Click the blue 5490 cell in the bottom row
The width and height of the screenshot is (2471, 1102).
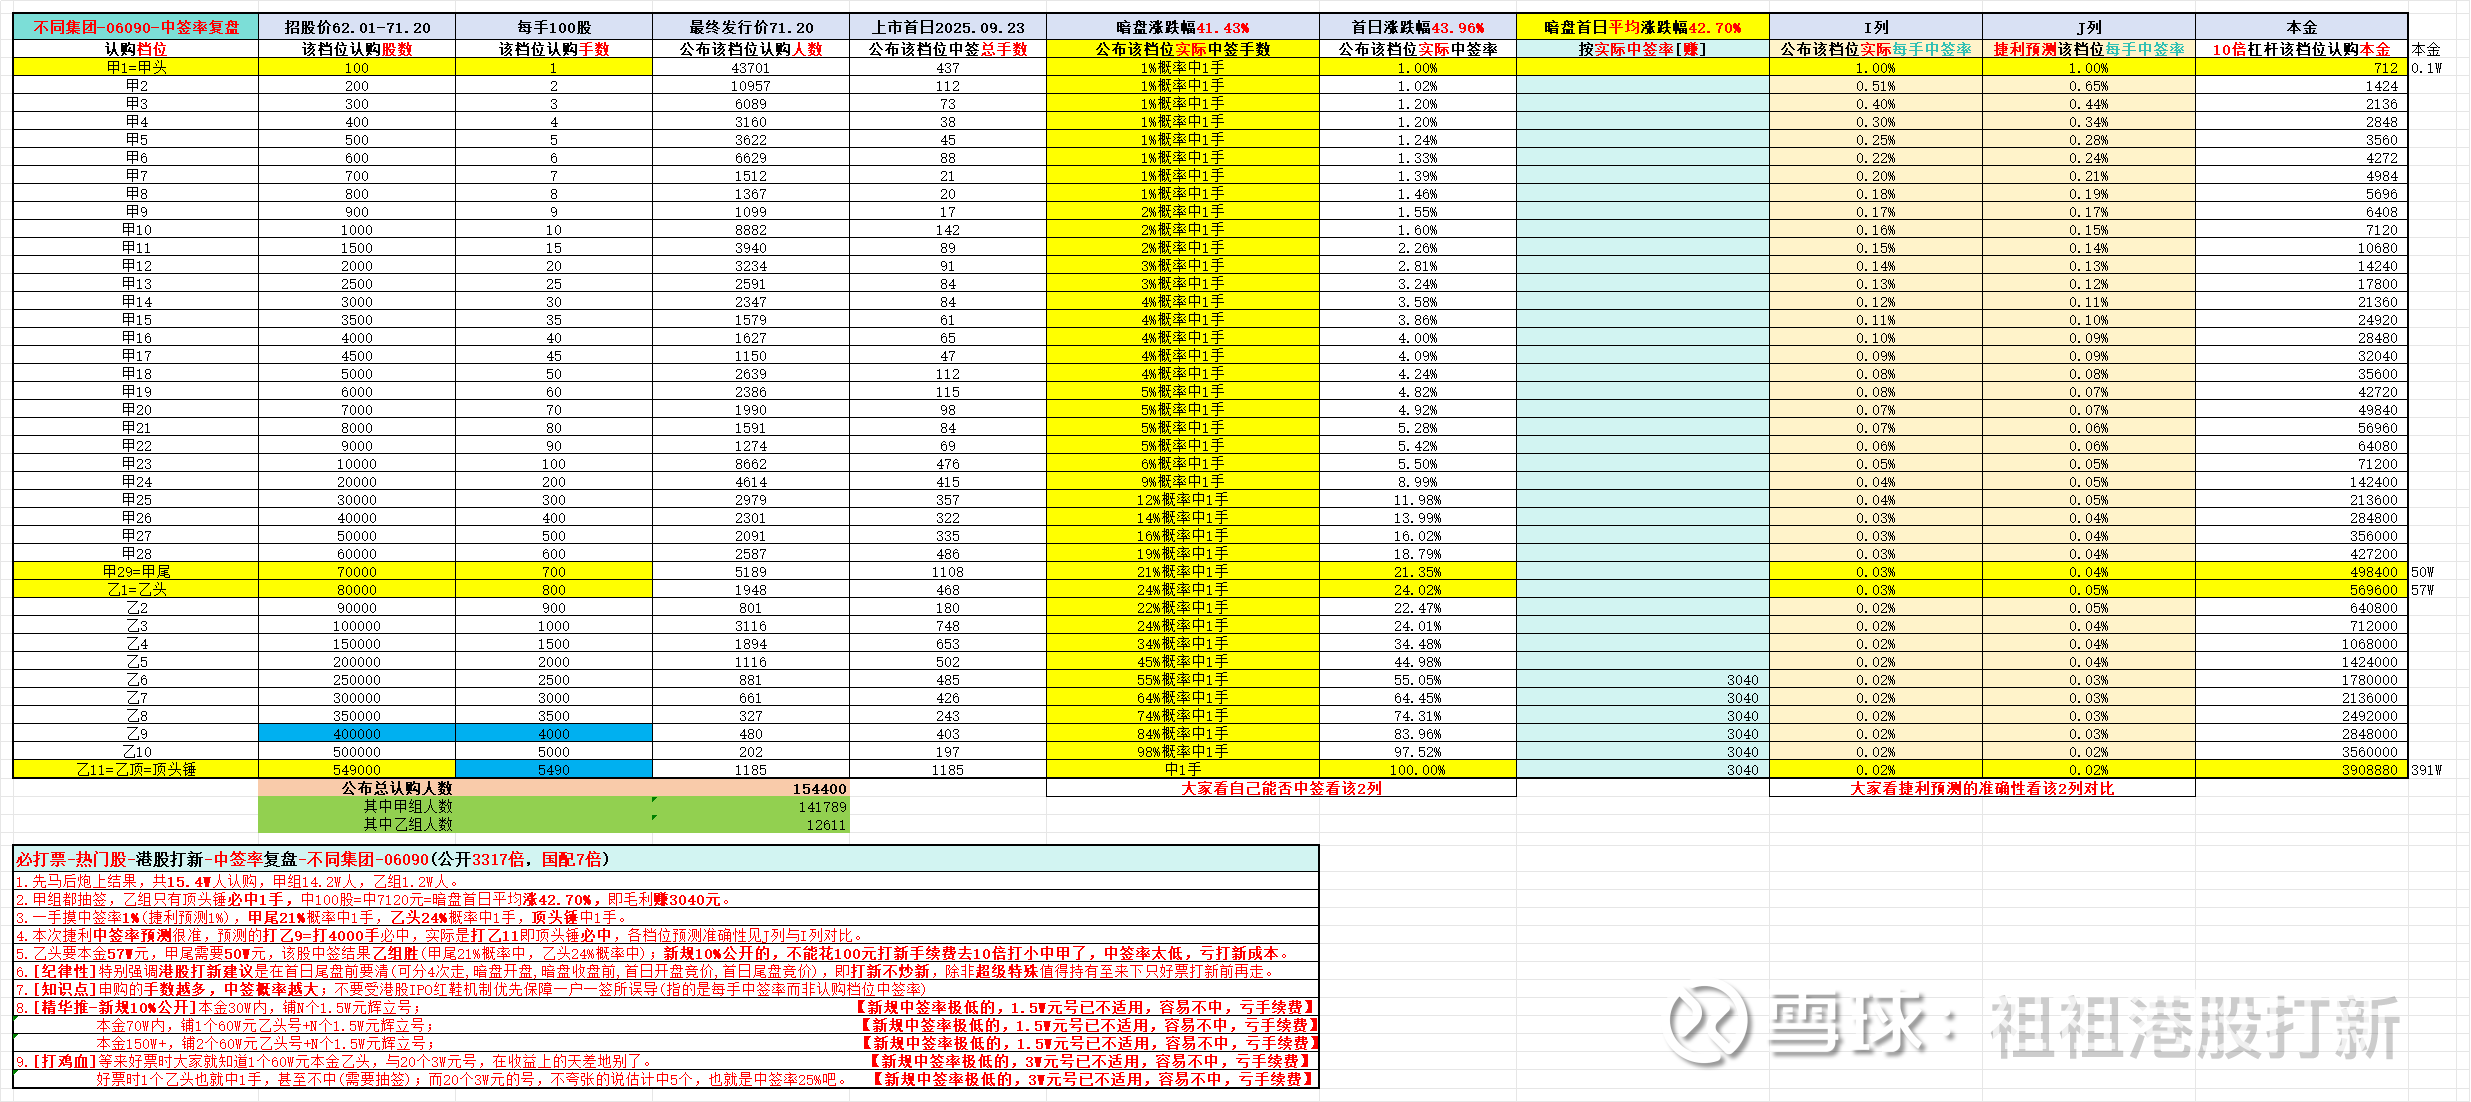click(x=553, y=769)
